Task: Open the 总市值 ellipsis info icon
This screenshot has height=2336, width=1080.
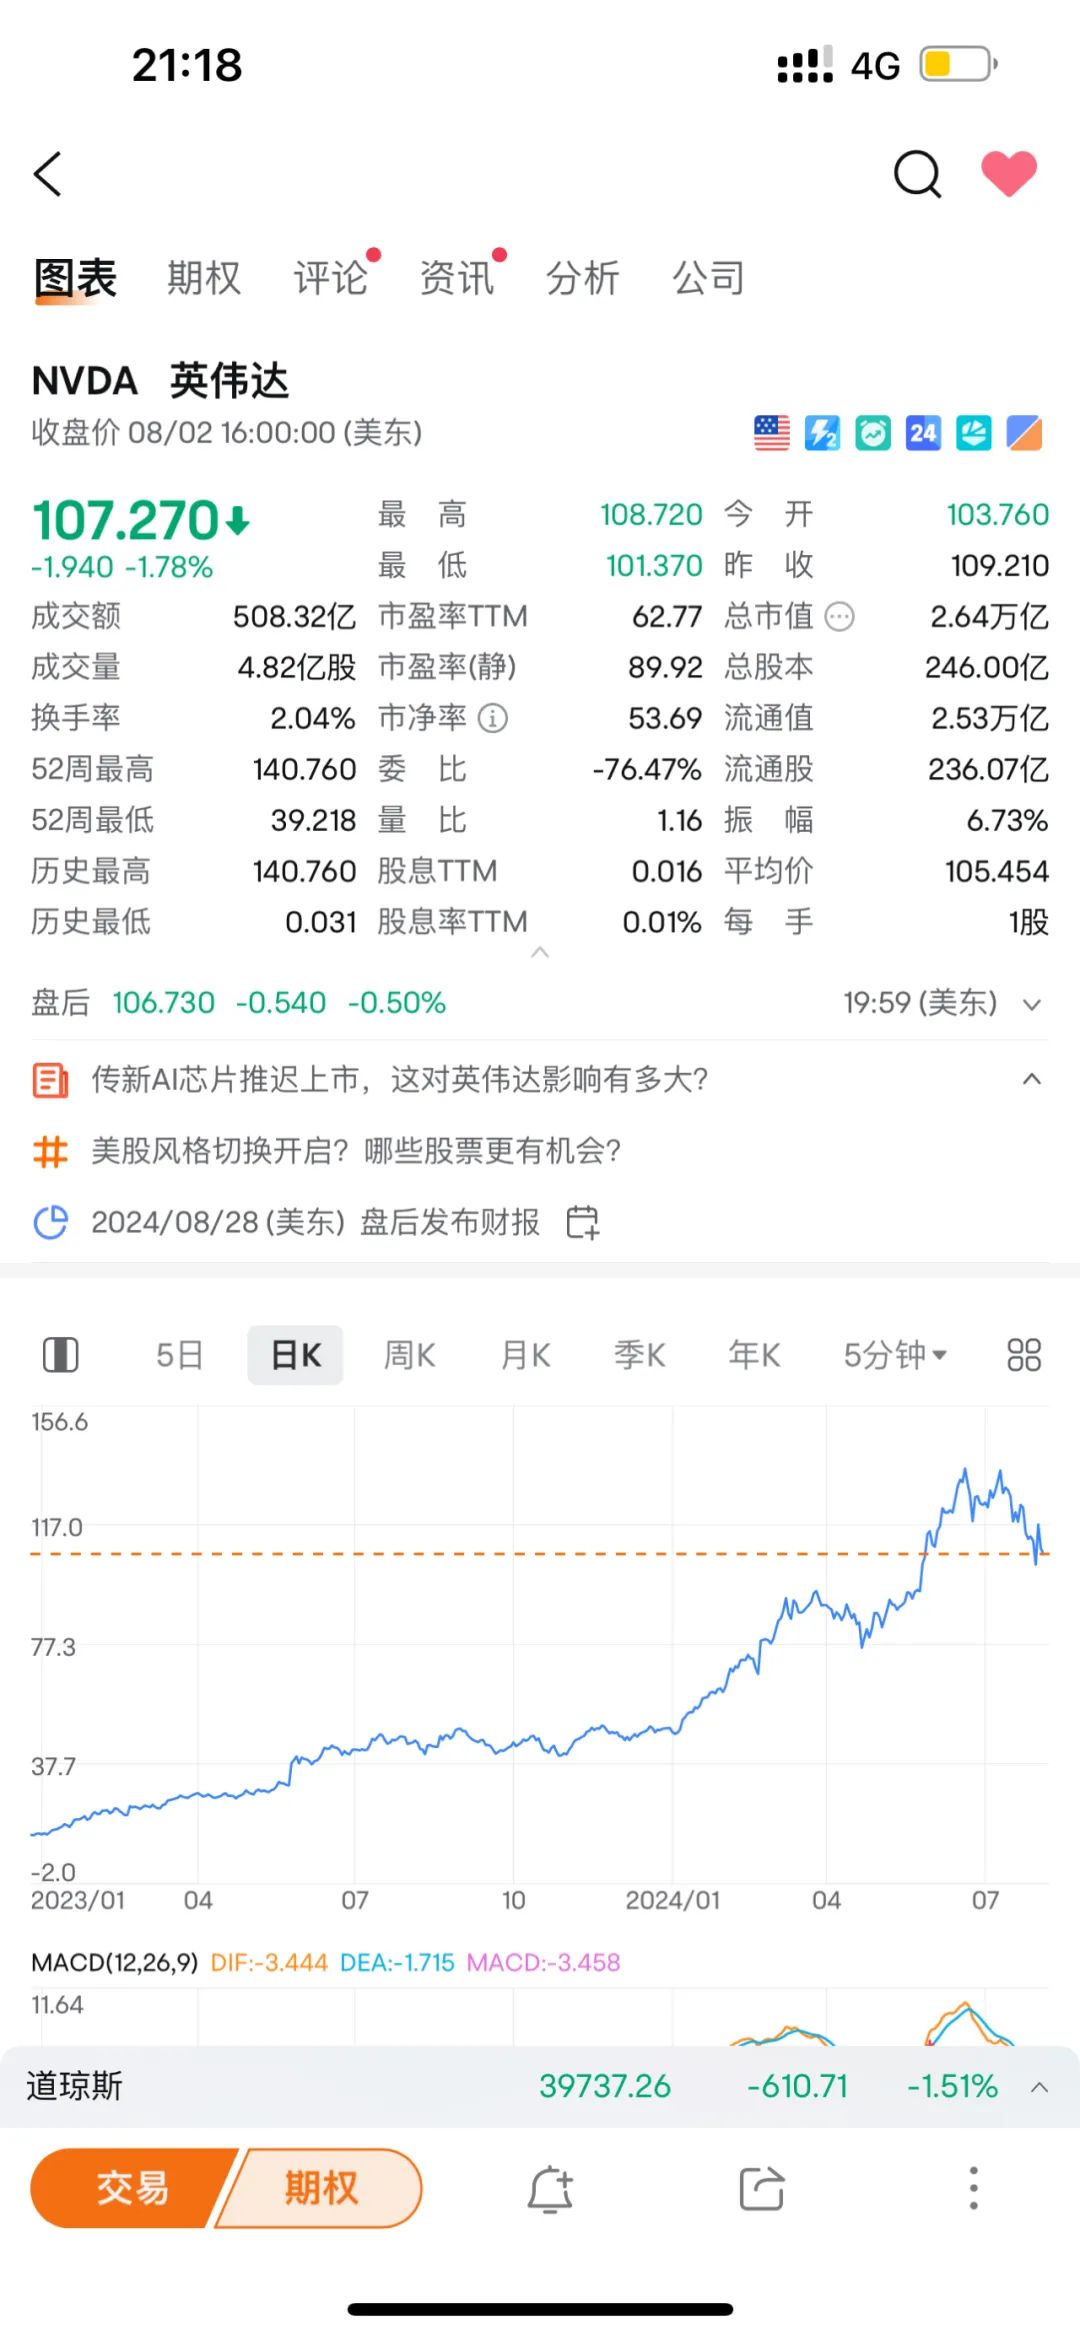Action: (840, 617)
